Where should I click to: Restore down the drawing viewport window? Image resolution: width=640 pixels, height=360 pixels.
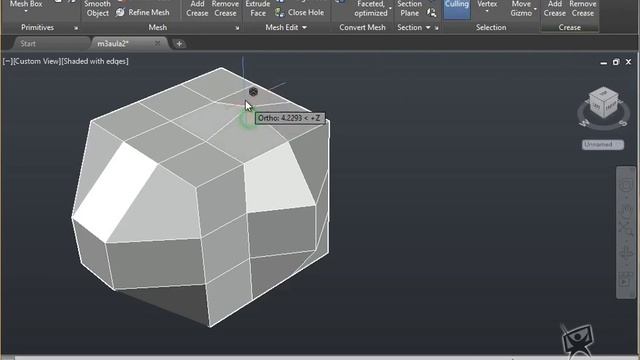[x=616, y=62]
